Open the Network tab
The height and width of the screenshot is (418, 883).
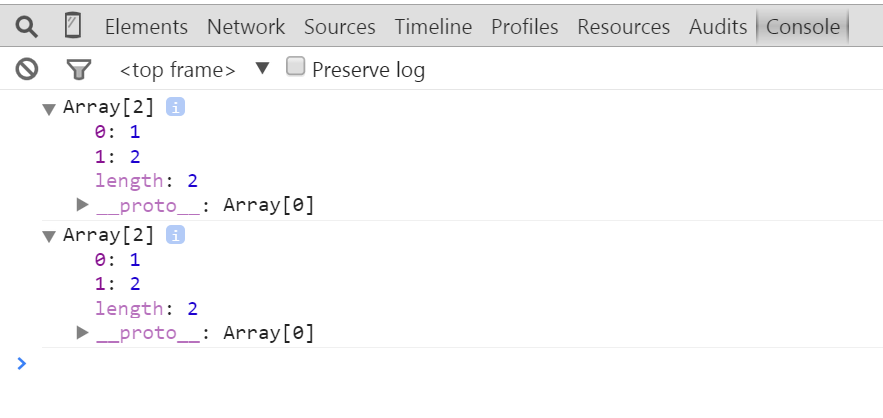pos(246,27)
